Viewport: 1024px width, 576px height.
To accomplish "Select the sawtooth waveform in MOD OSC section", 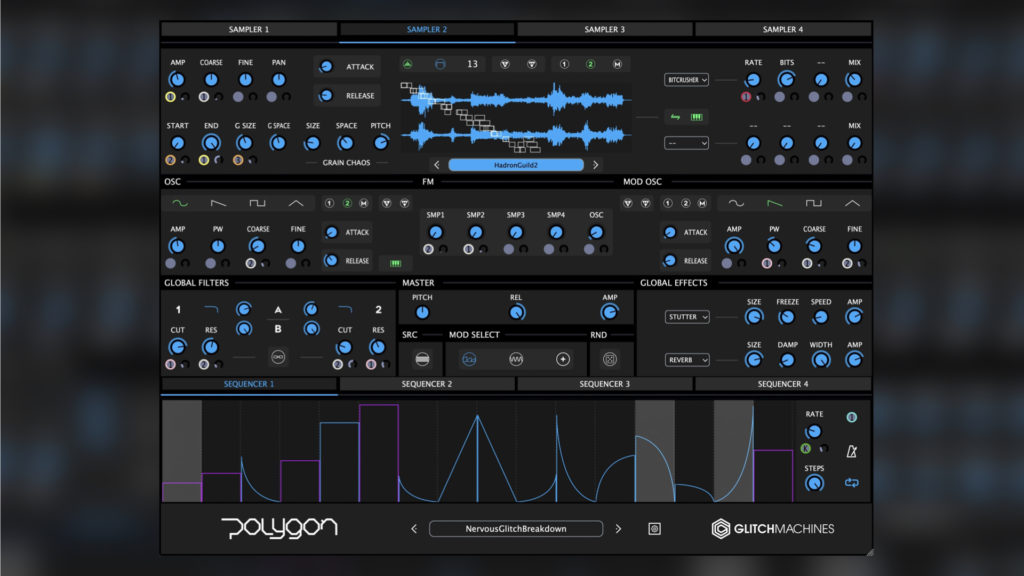I will tap(775, 203).
